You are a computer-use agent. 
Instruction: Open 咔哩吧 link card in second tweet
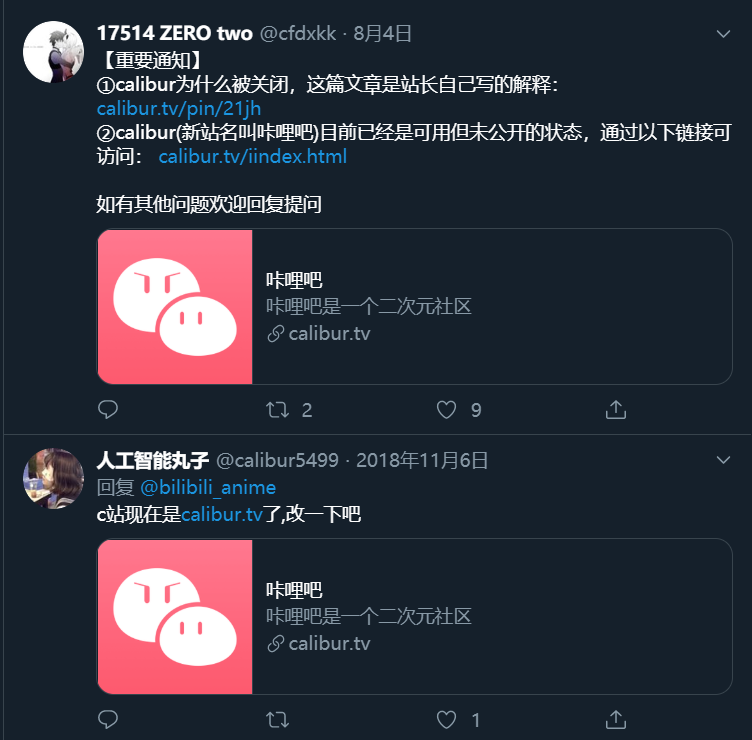tap(415, 616)
